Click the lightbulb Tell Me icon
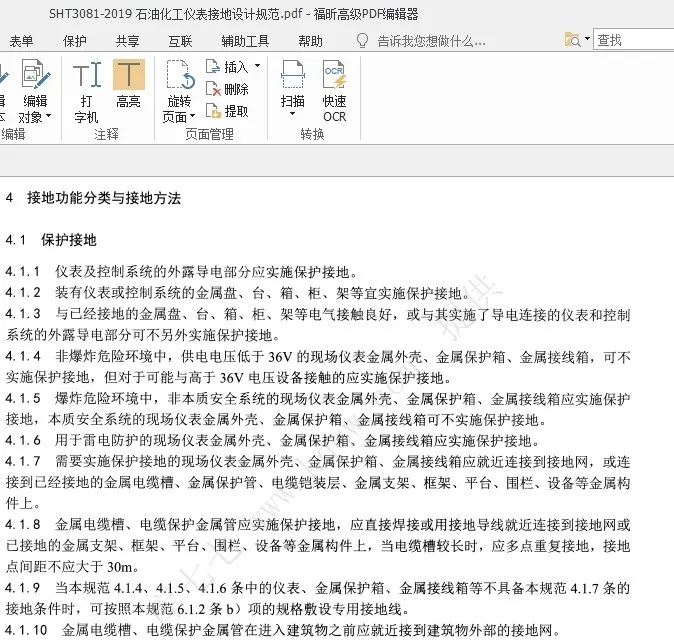The image size is (674, 643). click(x=362, y=41)
